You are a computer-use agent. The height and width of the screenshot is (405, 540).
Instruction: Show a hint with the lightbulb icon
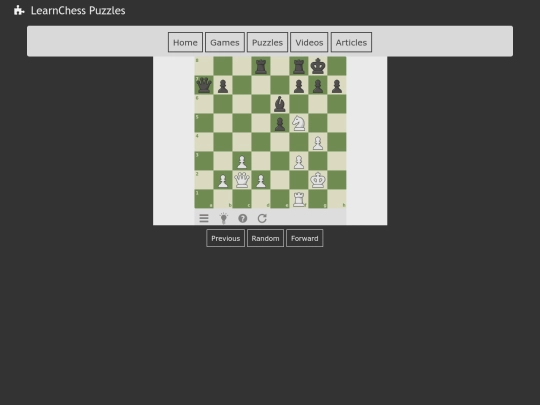pyautogui.click(x=224, y=218)
